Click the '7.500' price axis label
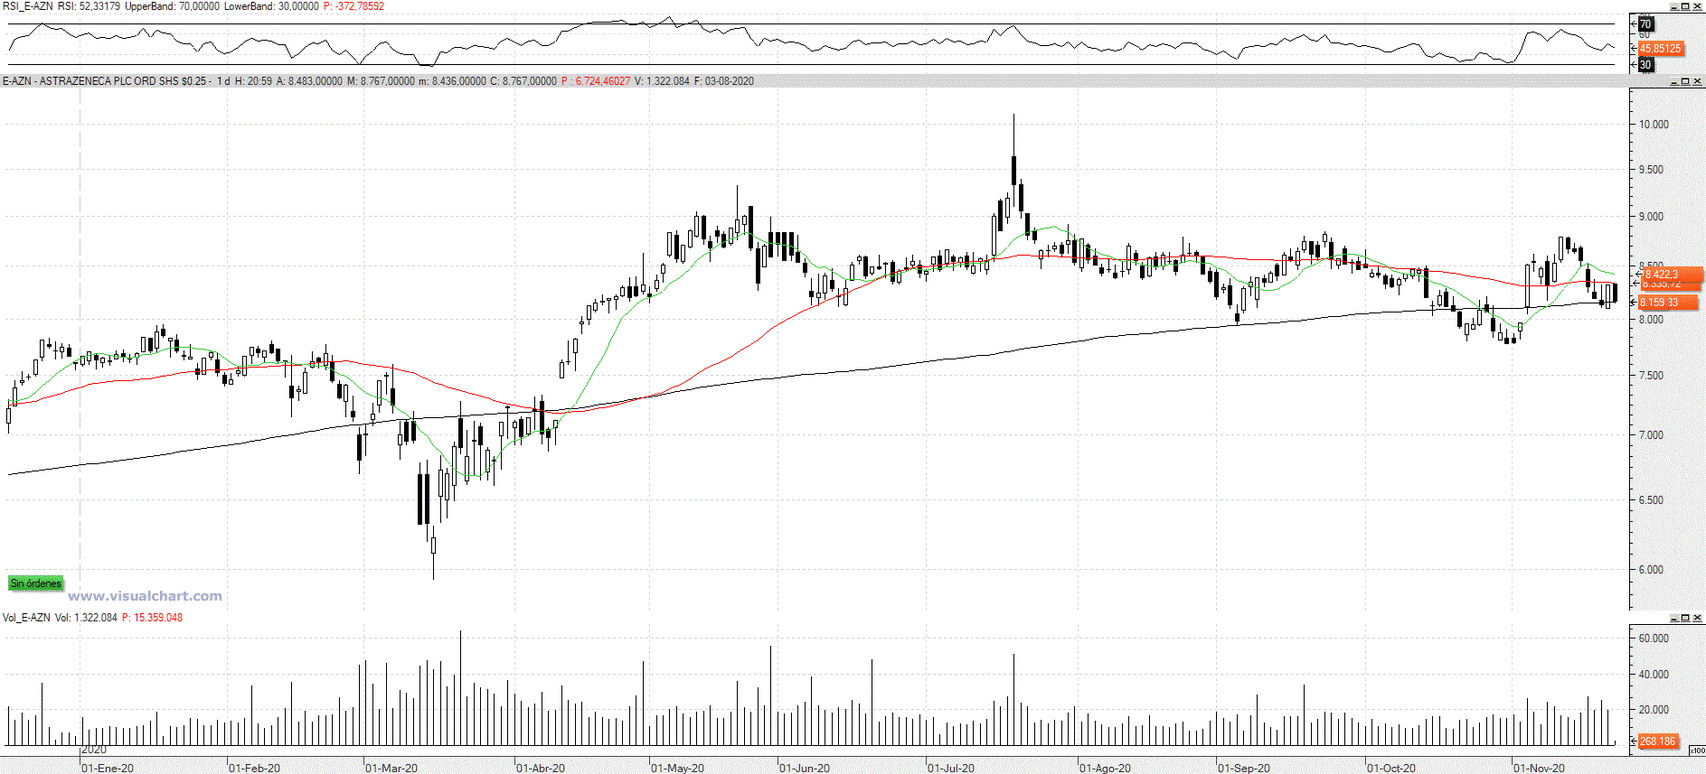 1653,375
